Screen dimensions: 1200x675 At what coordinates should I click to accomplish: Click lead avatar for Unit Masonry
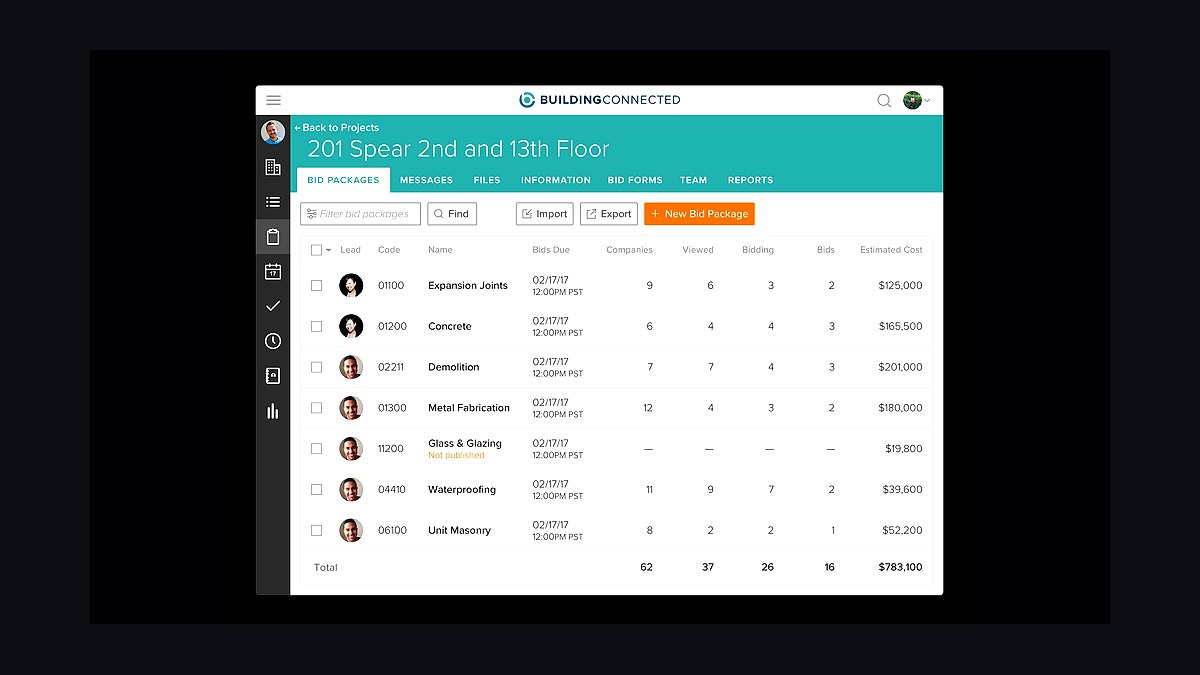[x=351, y=530]
